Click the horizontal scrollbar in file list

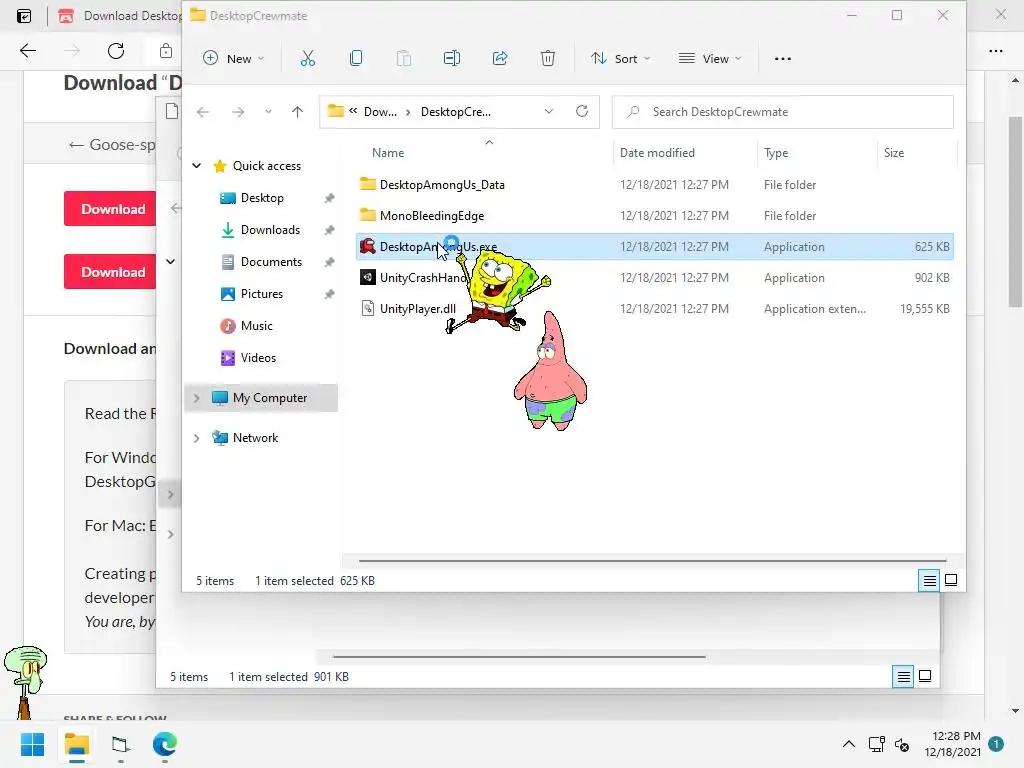click(x=652, y=560)
